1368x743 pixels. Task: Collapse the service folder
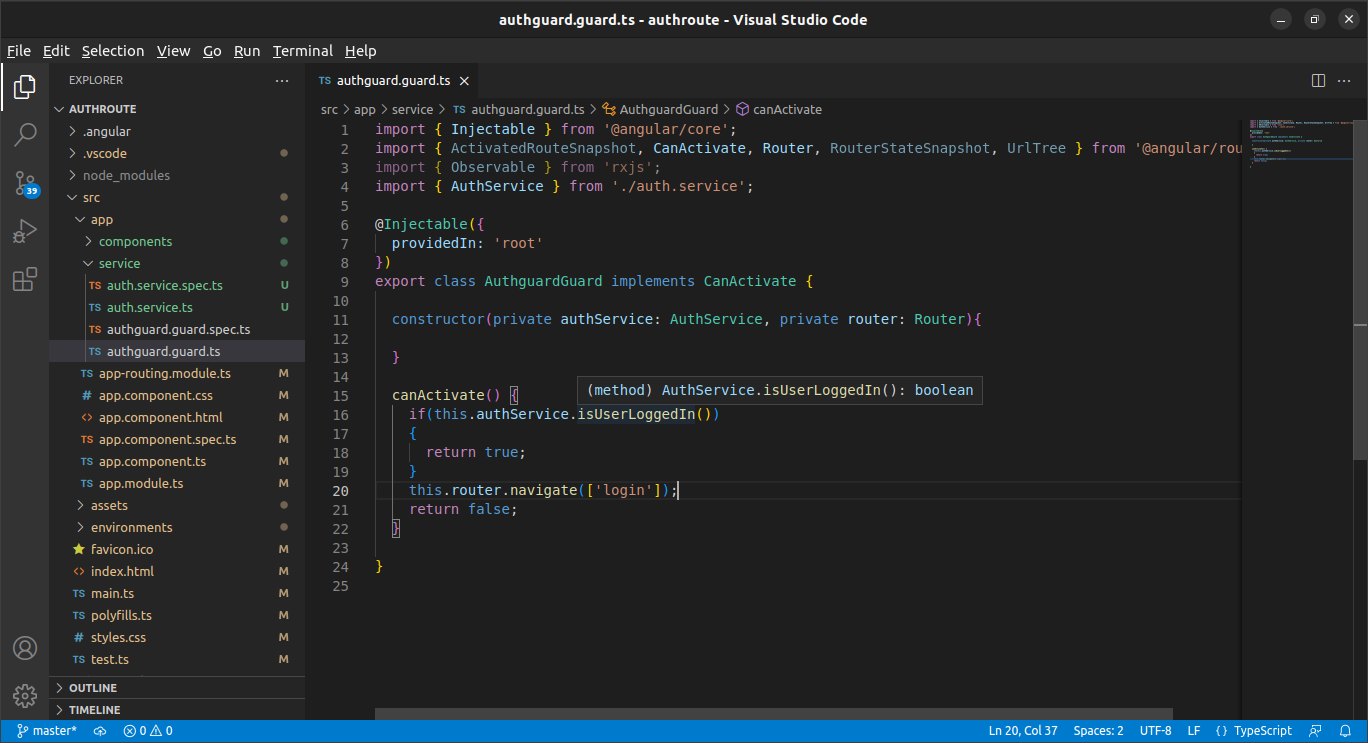coord(177,263)
